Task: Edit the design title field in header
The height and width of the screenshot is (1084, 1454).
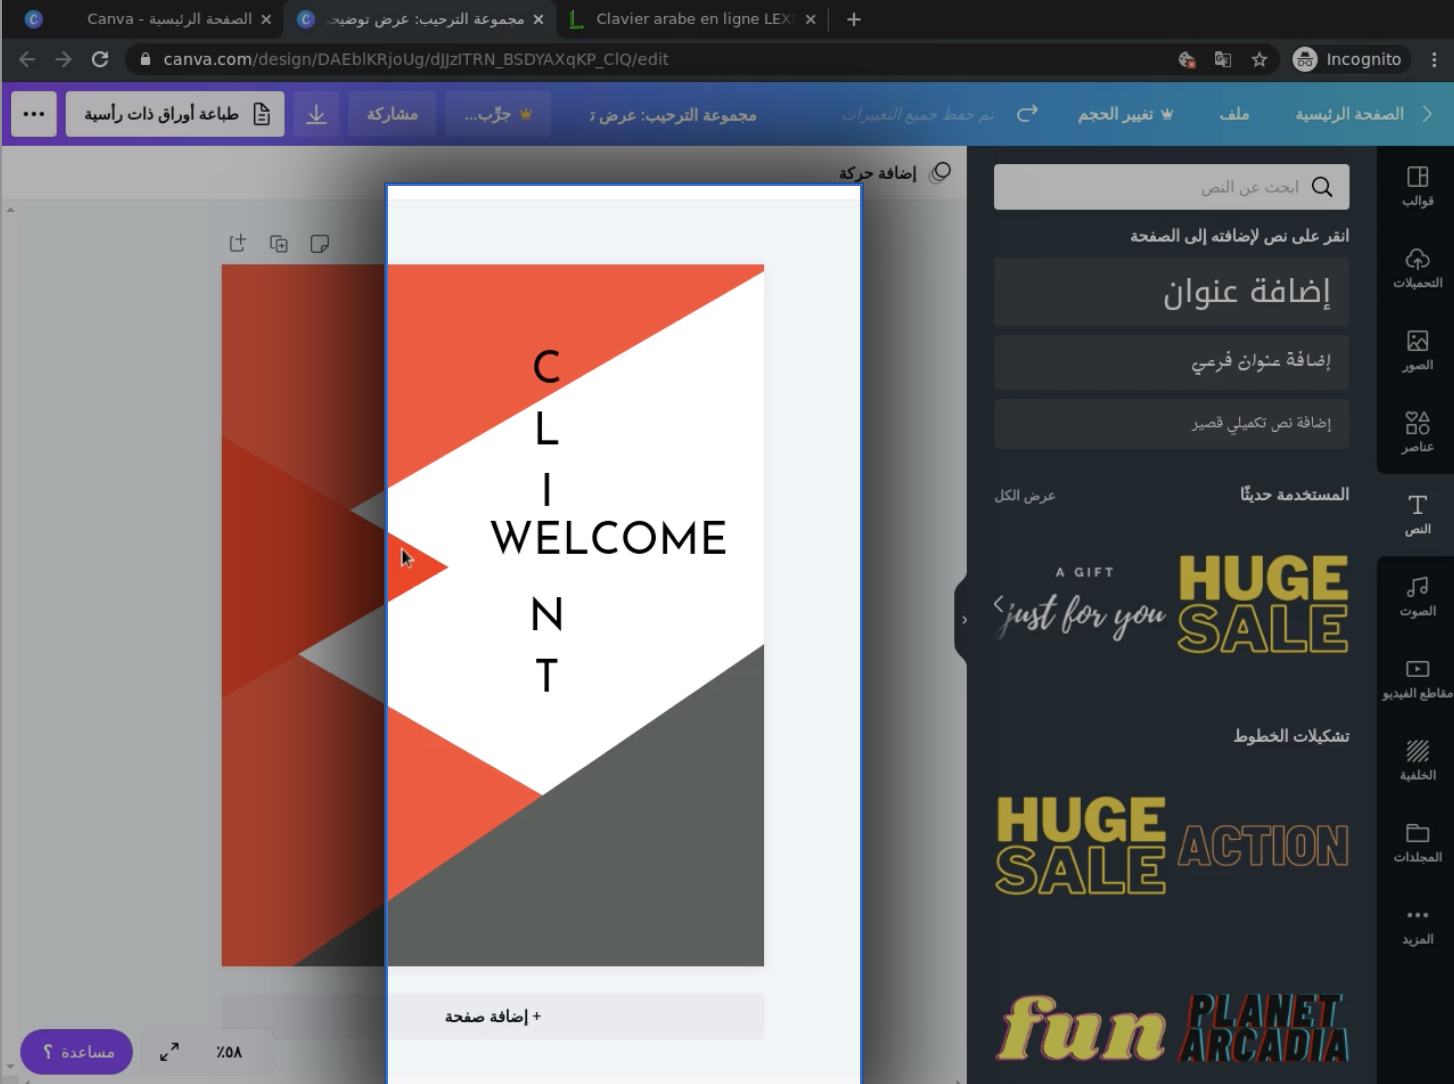Action: [x=672, y=115]
